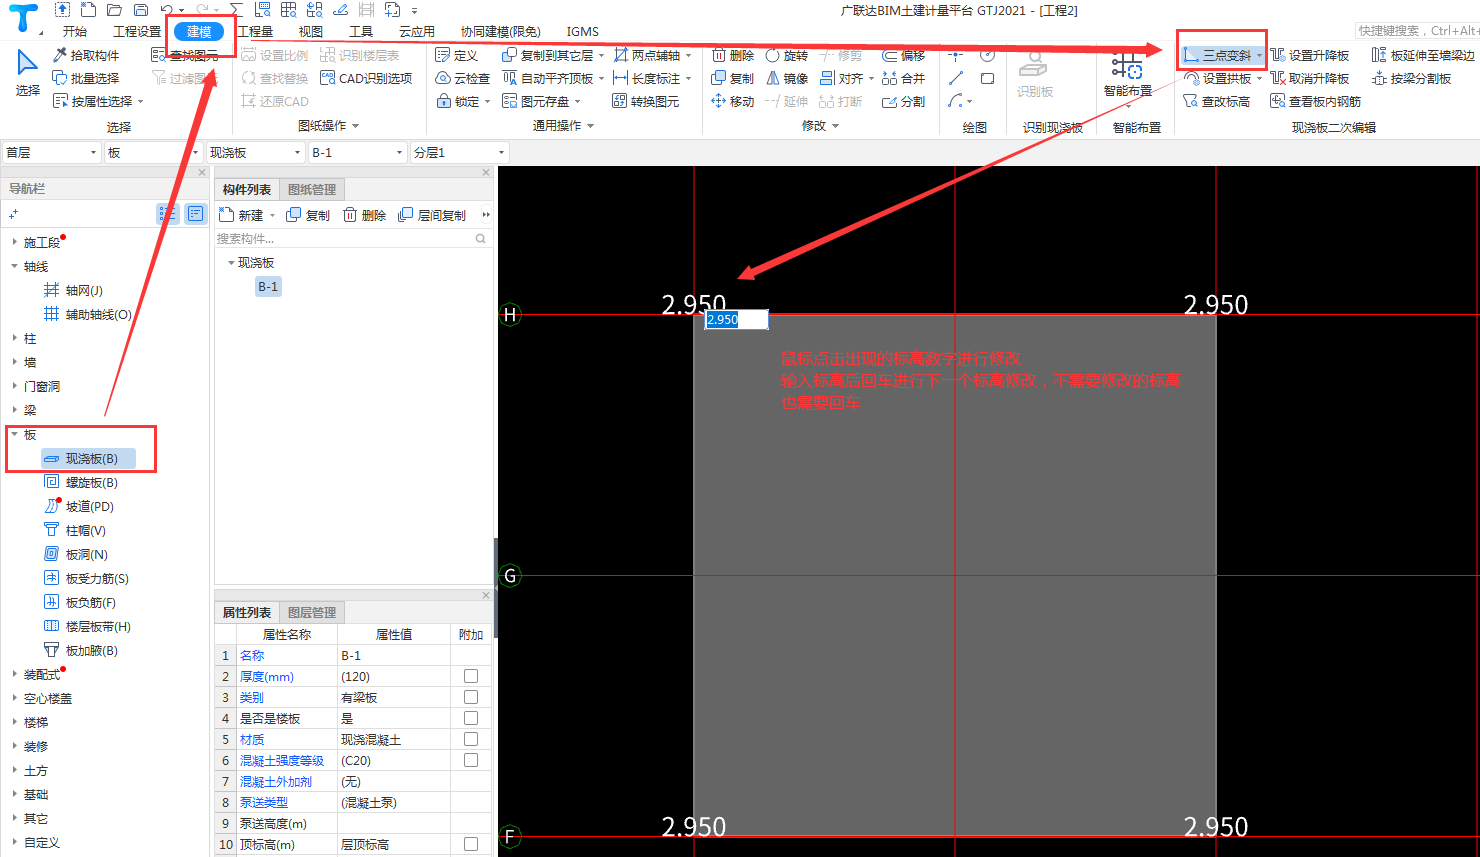
Task: Open the 分层1 layer dropdown
Action: click(459, 152)
